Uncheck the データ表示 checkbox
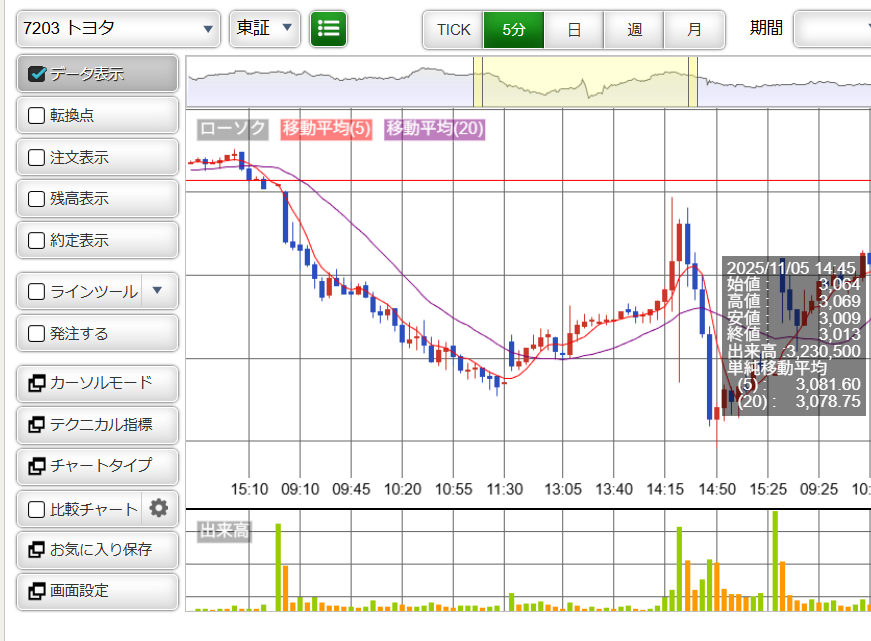 (37, 74)
